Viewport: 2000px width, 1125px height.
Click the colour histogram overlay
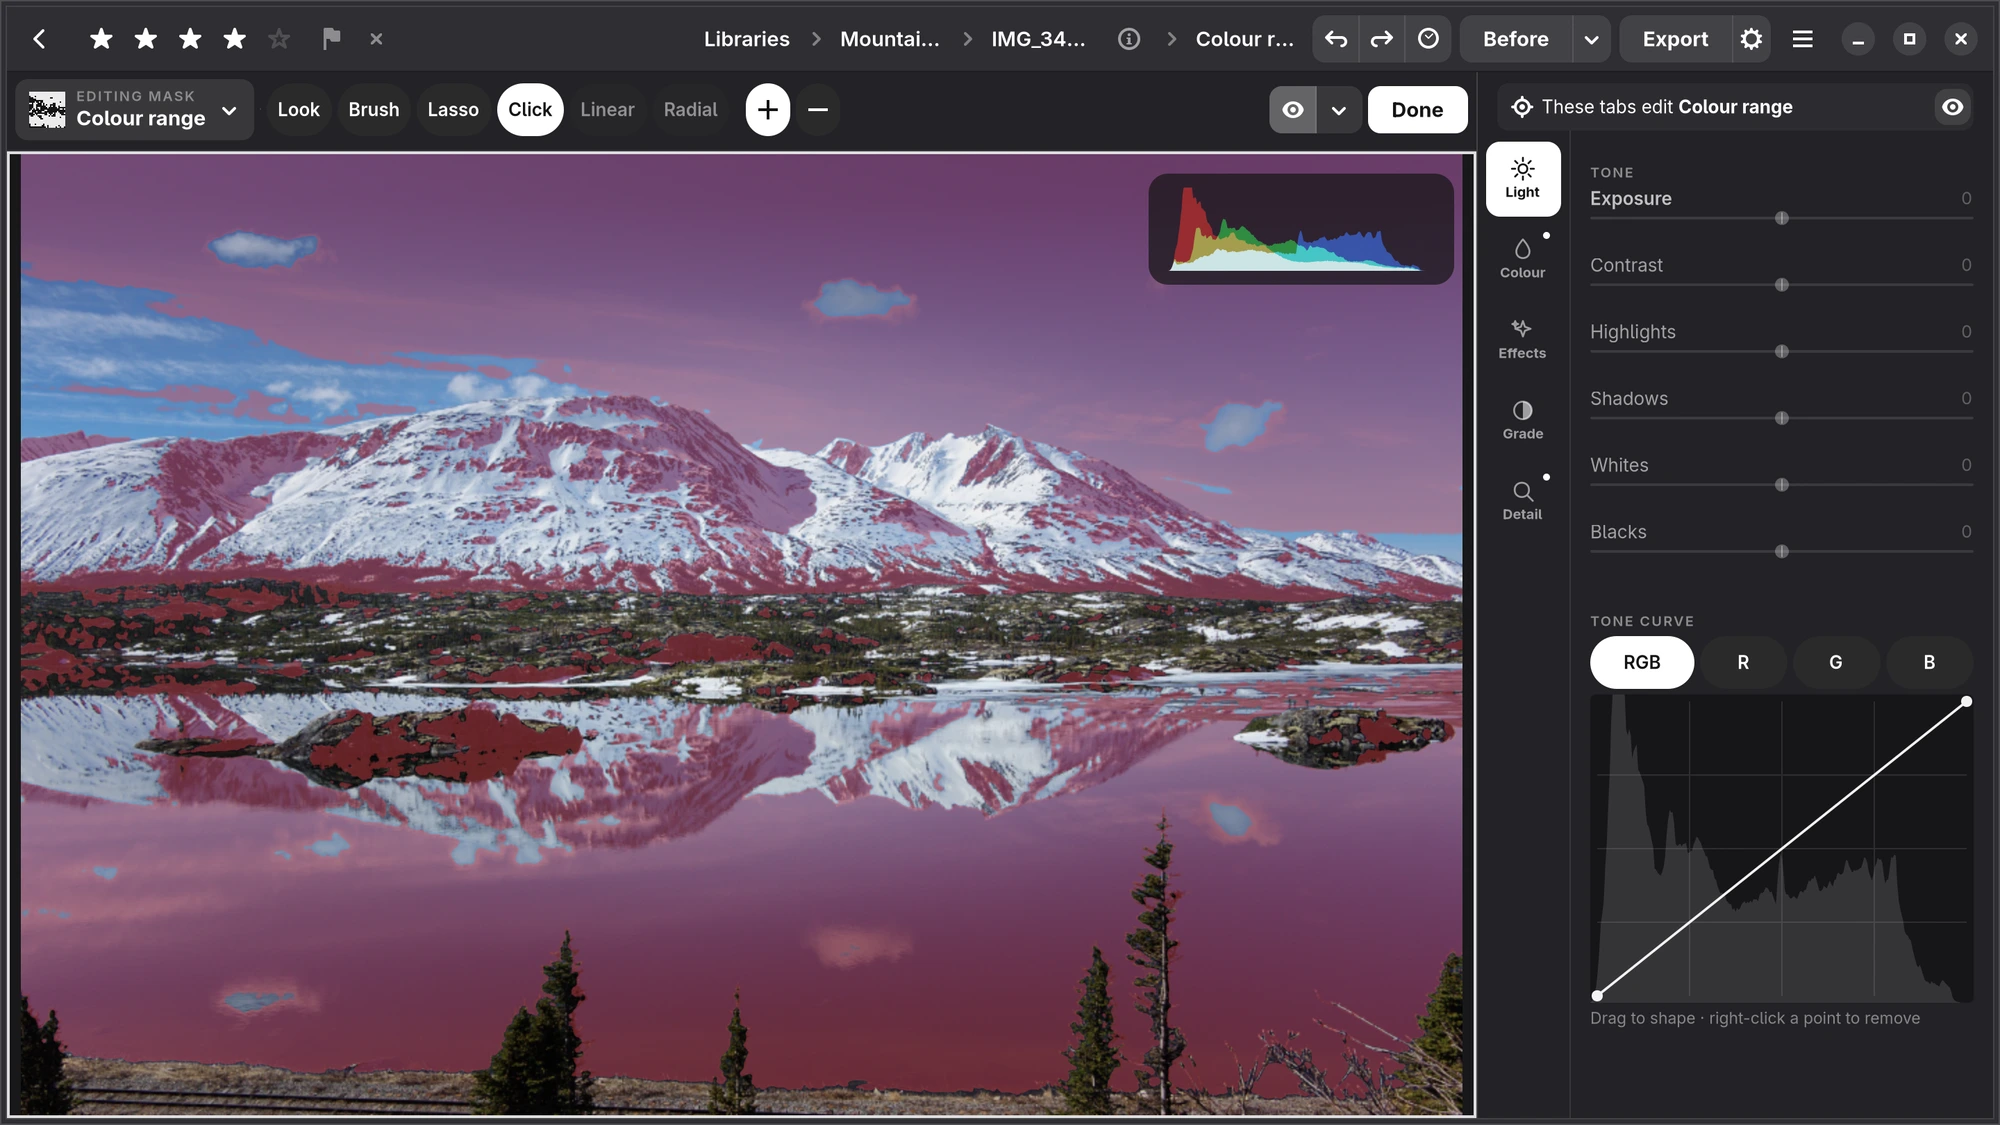click(x=1301, y=229)
